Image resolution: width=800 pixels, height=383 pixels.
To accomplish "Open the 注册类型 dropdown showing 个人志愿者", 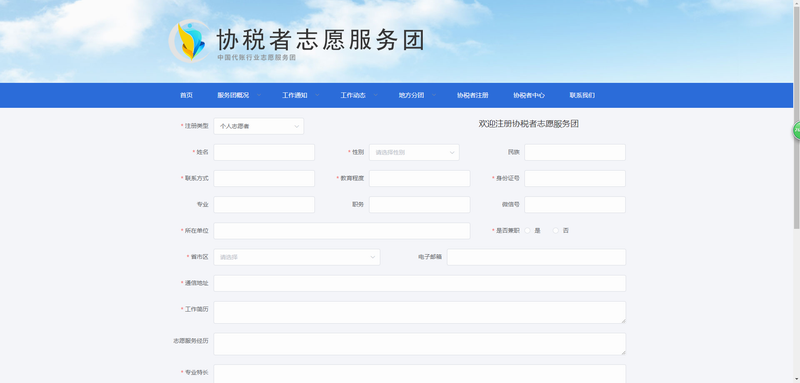I will point(259,126).
